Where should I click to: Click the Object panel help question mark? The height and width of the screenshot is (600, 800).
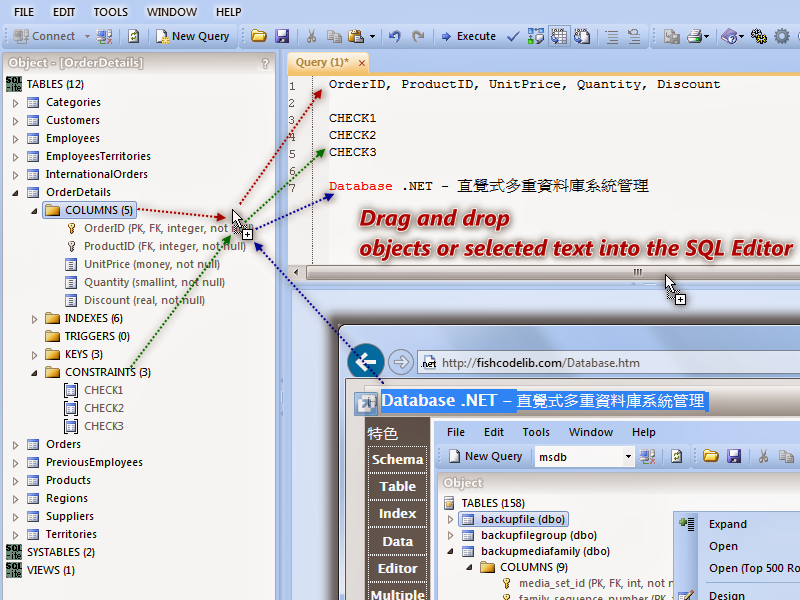tap(265, 63)
